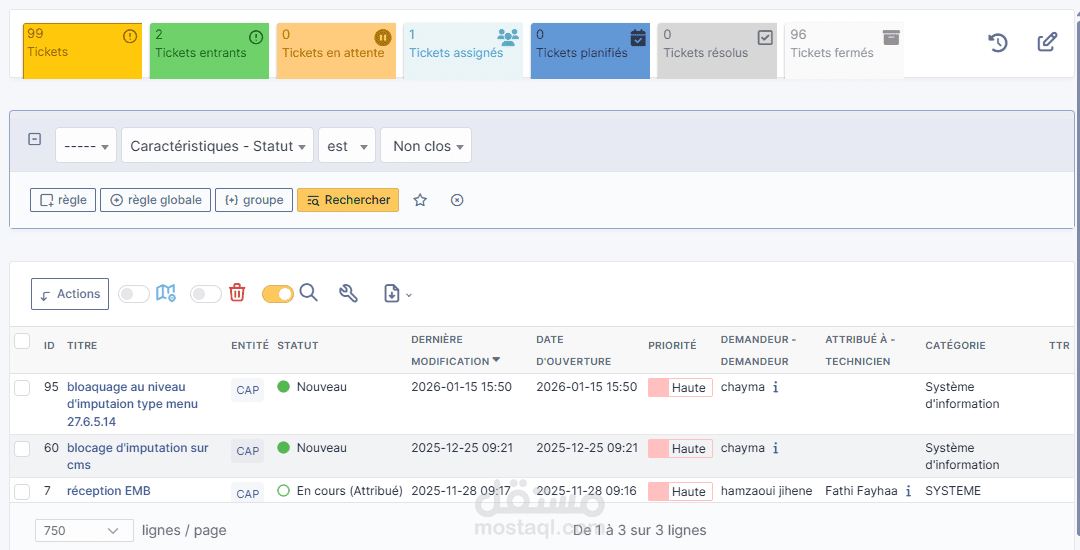Image resolution: width=1080 pixels, height=550 pixels.
Task: Click the alert icon on Tickets entrants card
Action: [256, 36]
